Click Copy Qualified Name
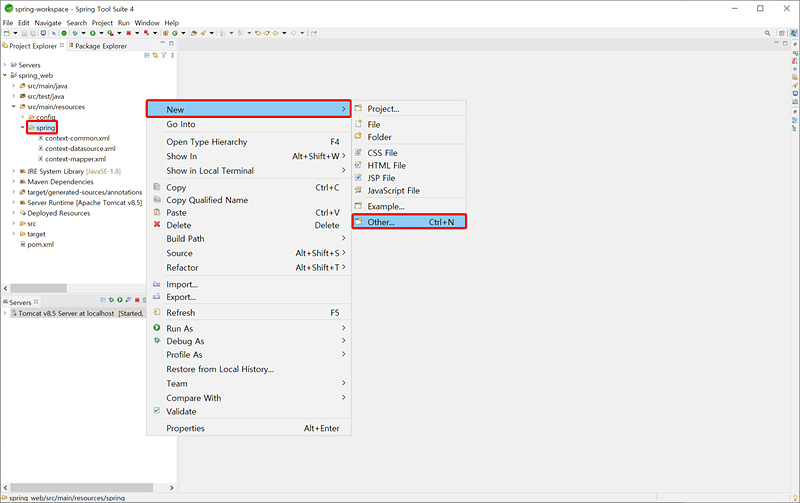 point(248,200)
